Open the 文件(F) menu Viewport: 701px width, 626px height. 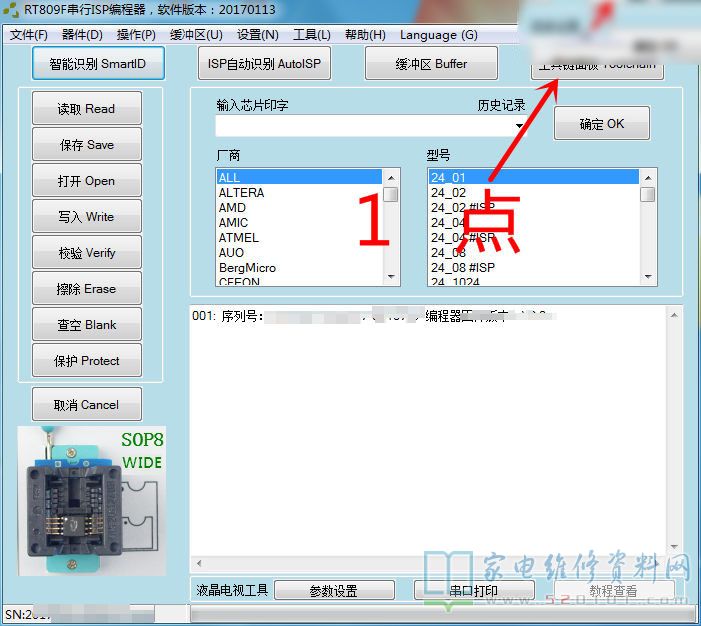click(29, 35)
